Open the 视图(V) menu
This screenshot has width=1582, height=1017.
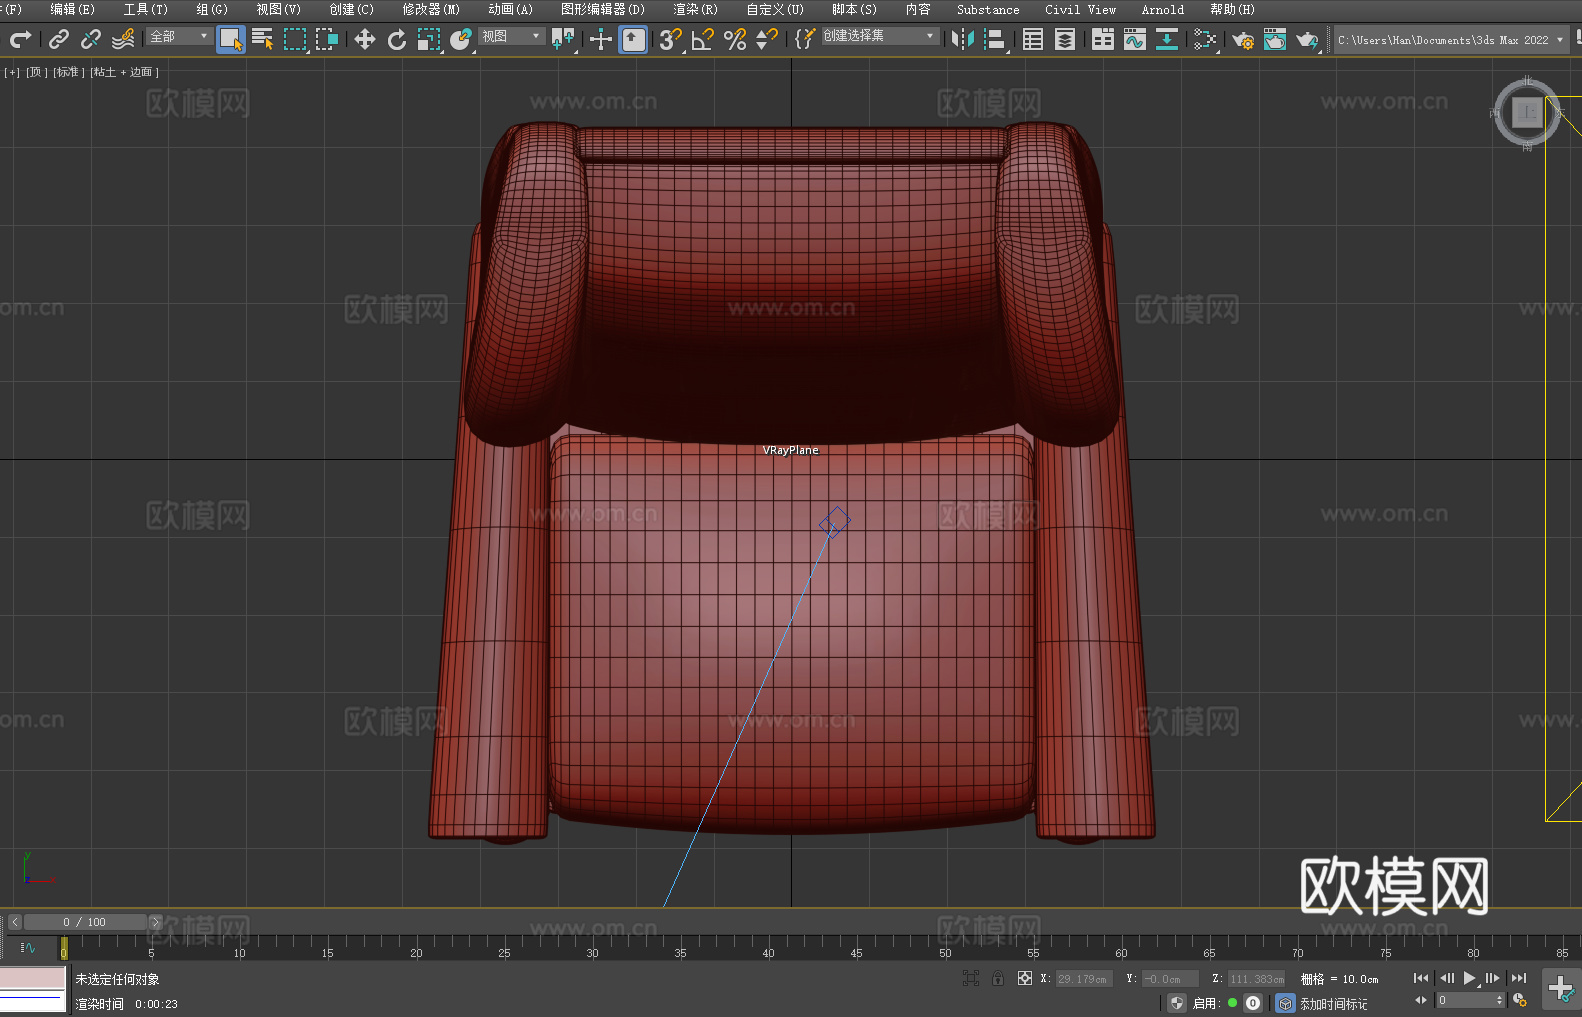coord(279,9)
